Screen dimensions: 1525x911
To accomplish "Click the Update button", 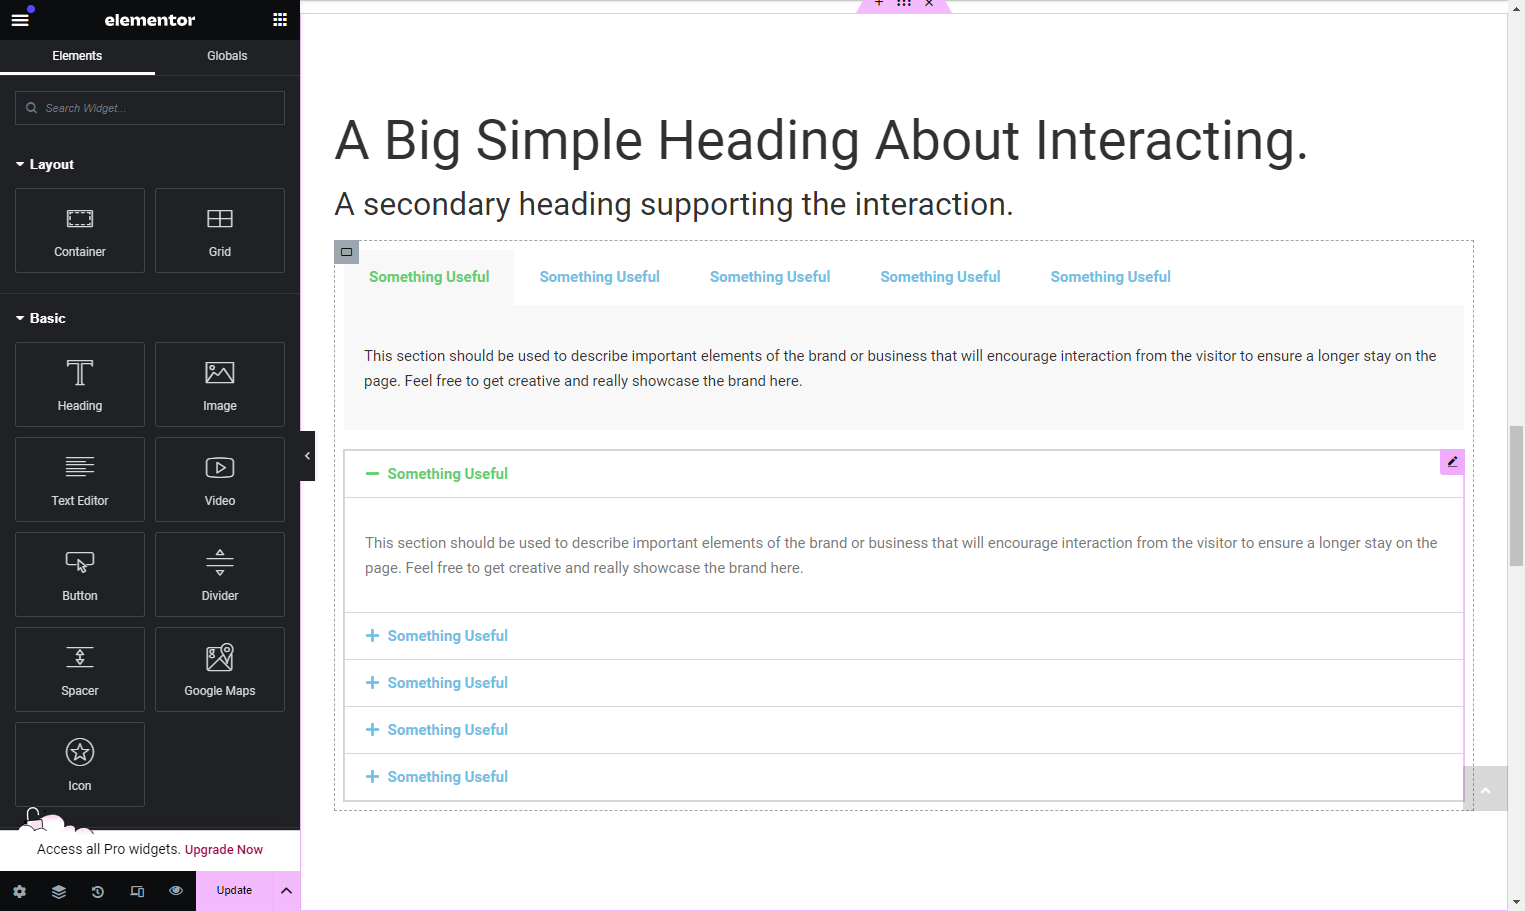I will point(234,891).
